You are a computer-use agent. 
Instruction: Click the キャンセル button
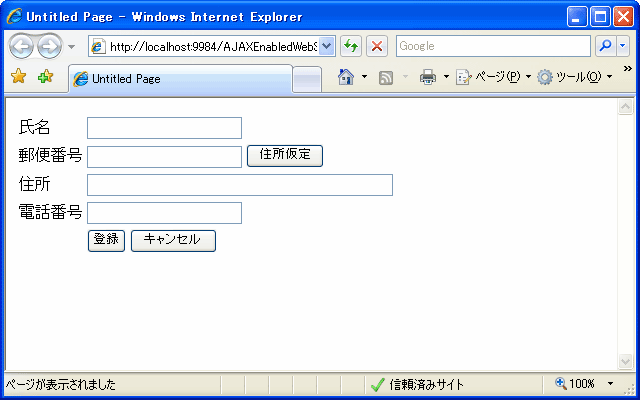click(x=173, y=241)
